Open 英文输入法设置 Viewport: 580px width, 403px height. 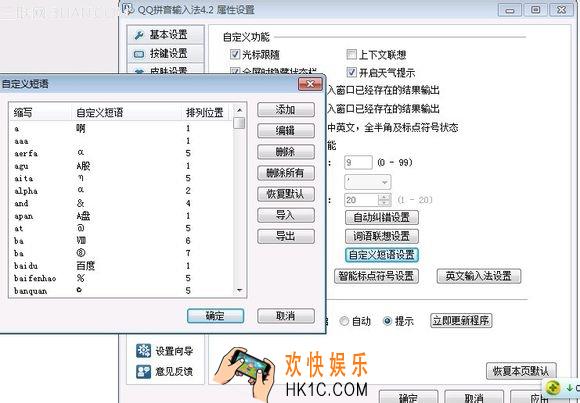479,276
